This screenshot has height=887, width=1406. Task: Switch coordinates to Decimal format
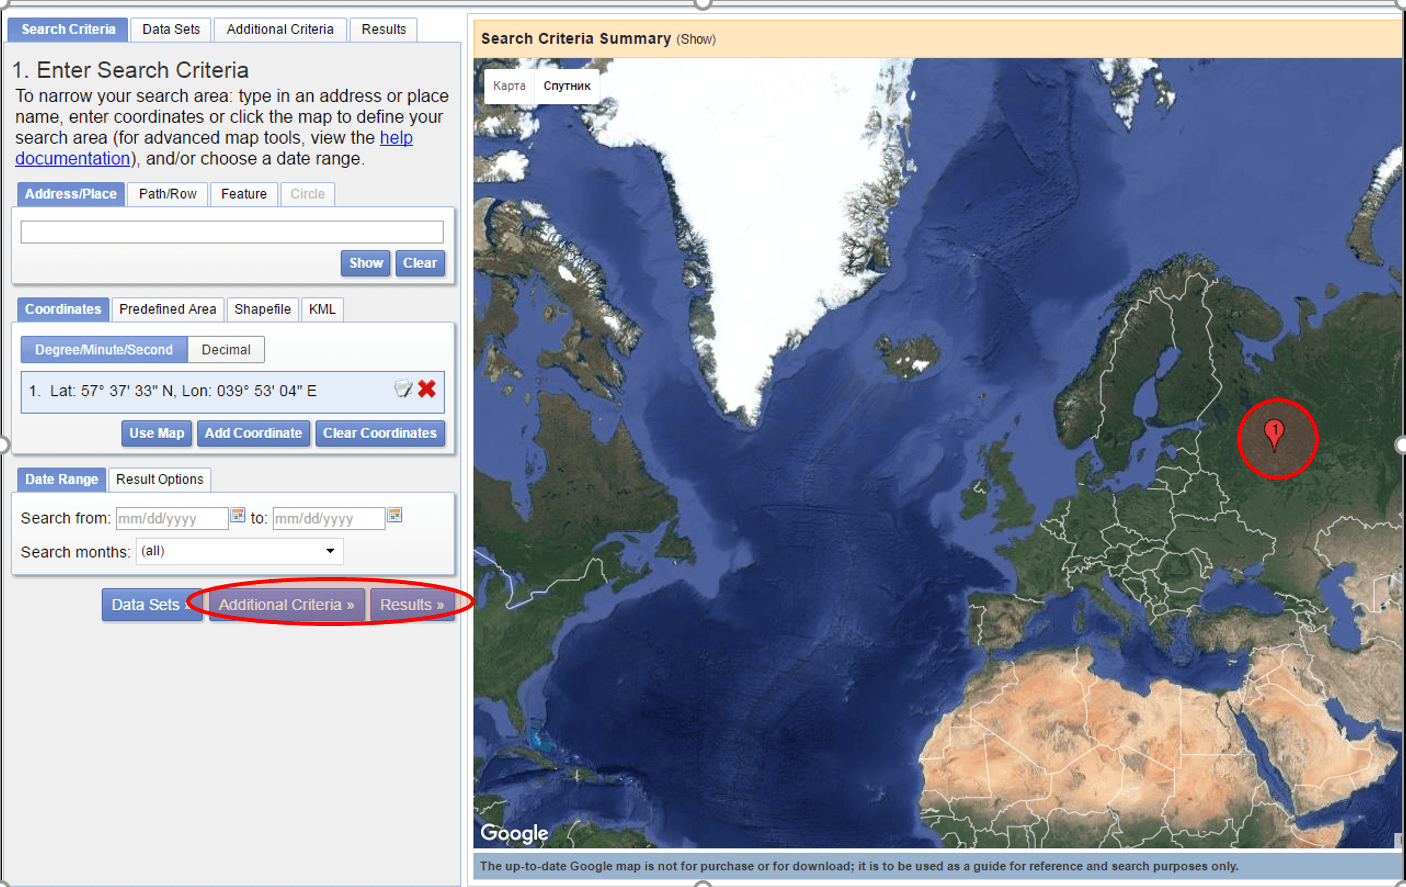(226, 350)
